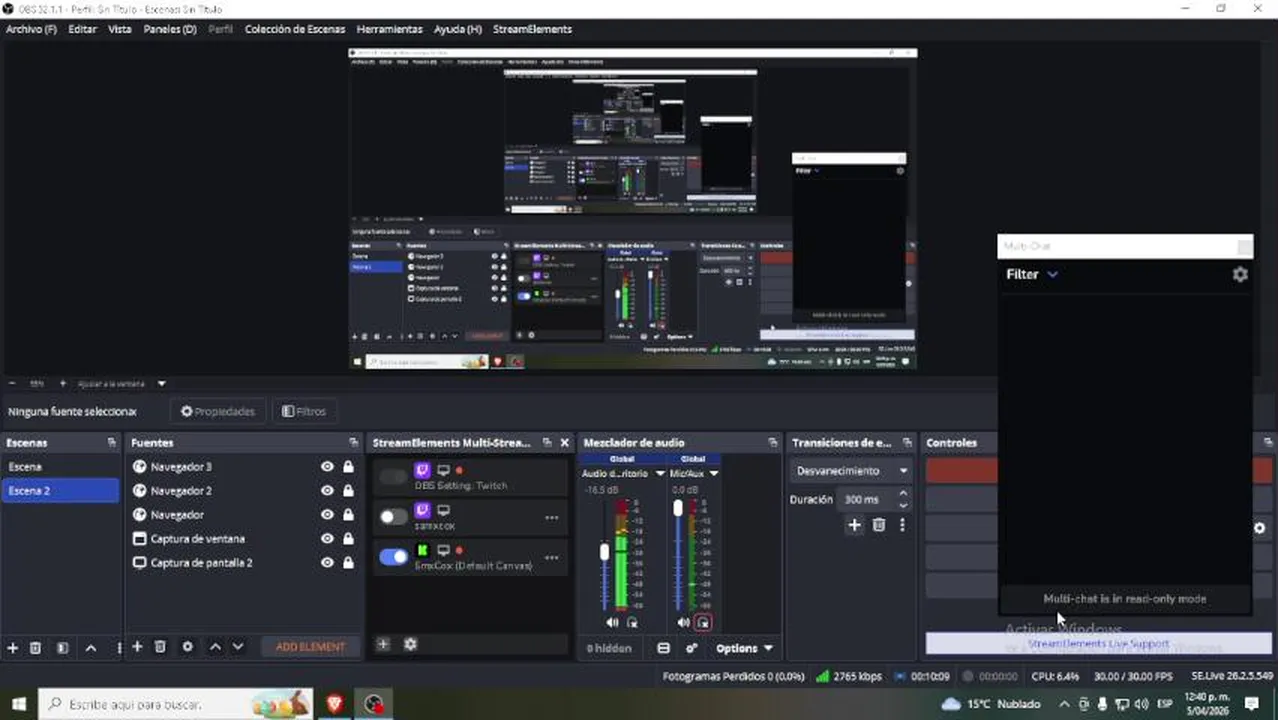Hide Captura de pantalla 2 source
Image resolution: width=1278 pixels, height=720 pixels.
327,563
